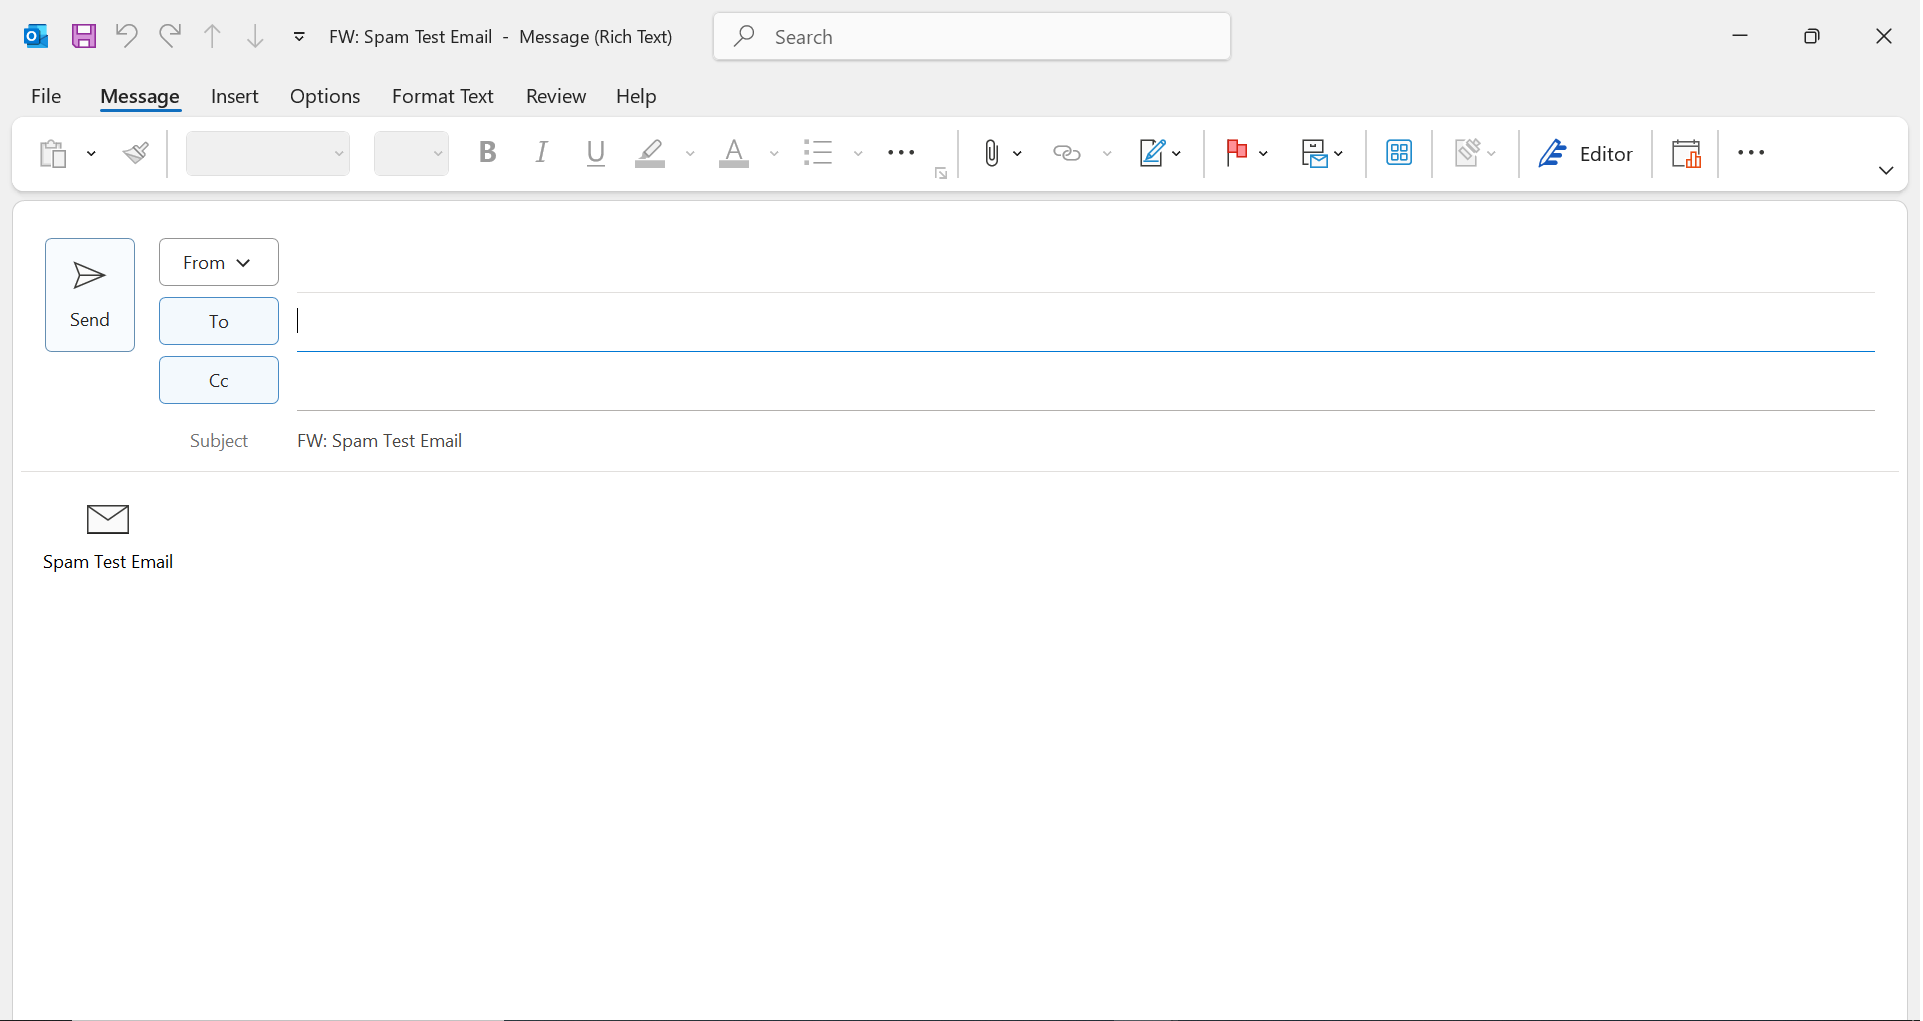Open the apps grid icon
The image size is (1923, 1021).
click(x=1399, y=153)
